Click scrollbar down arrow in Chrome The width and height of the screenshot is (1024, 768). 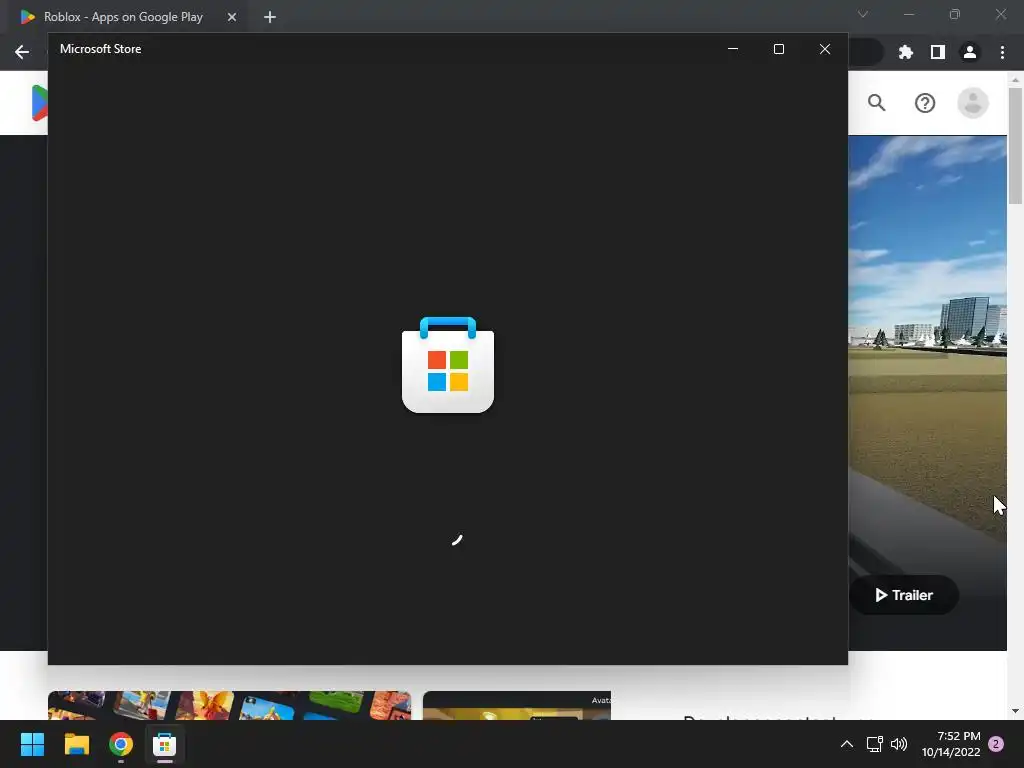(x=1015, y=711)
